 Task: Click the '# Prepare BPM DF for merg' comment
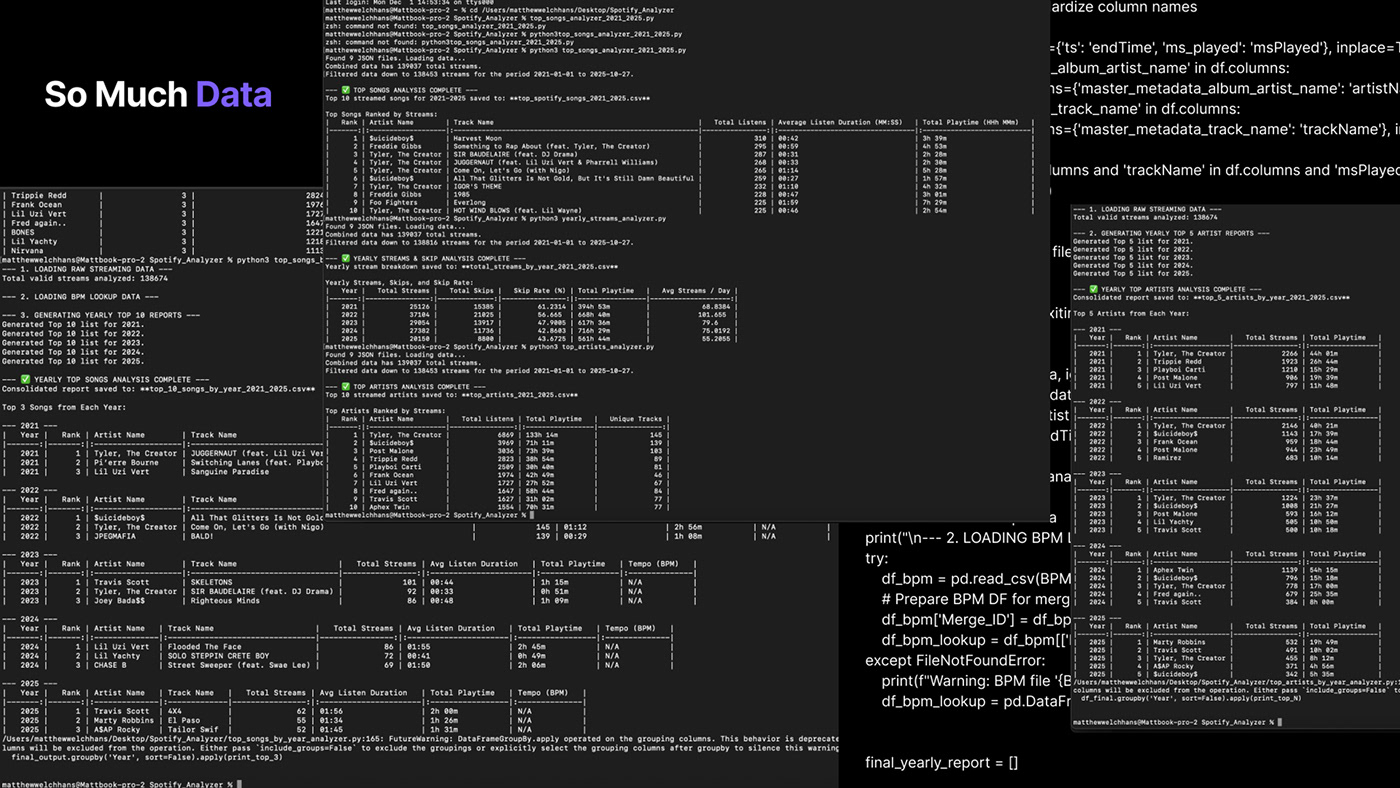(x=977, y=599)
